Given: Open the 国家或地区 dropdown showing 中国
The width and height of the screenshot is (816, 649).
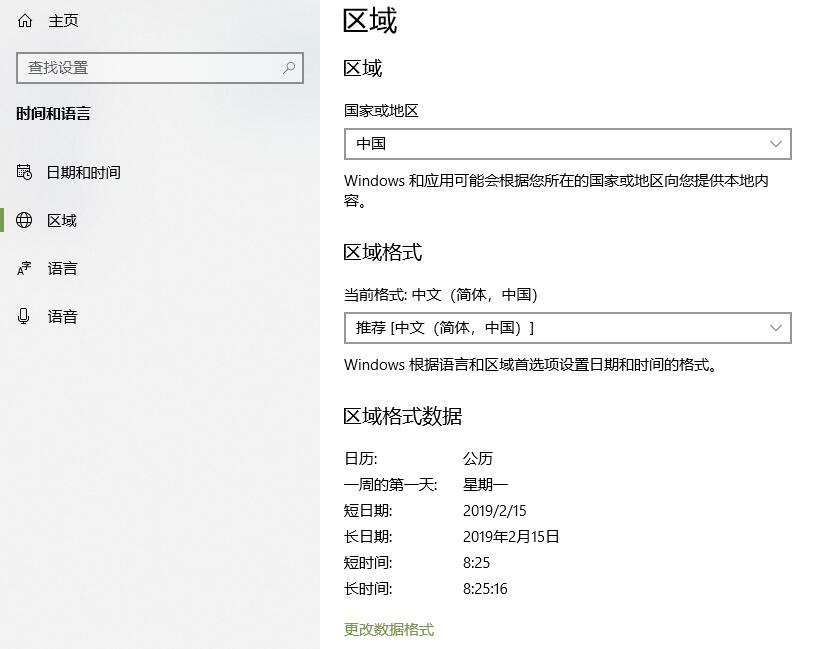Looking at the screenshot, I should coord(568,144).
